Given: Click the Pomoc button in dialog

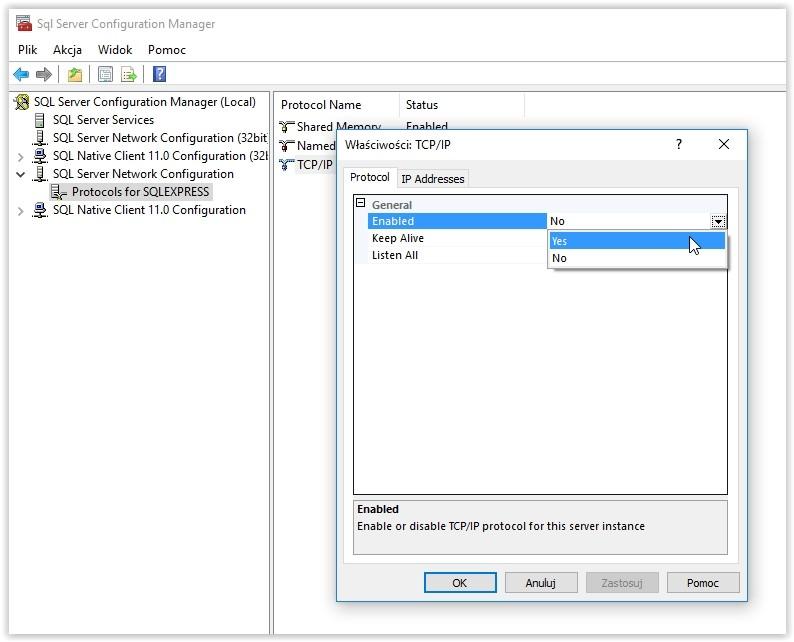Looking at the screenshot, I should [703, 583].
